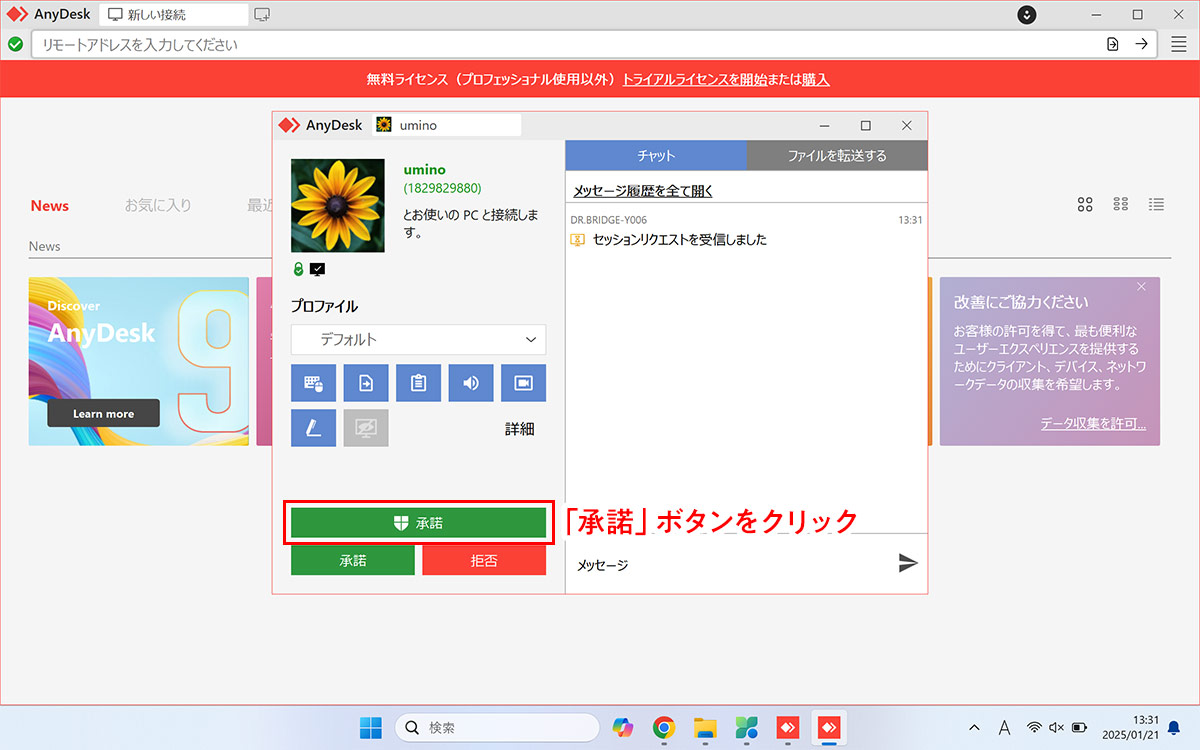Select the News tab in main window
Image resolution: width=1200 pixels, height=750 pixels.
(50, 205)
